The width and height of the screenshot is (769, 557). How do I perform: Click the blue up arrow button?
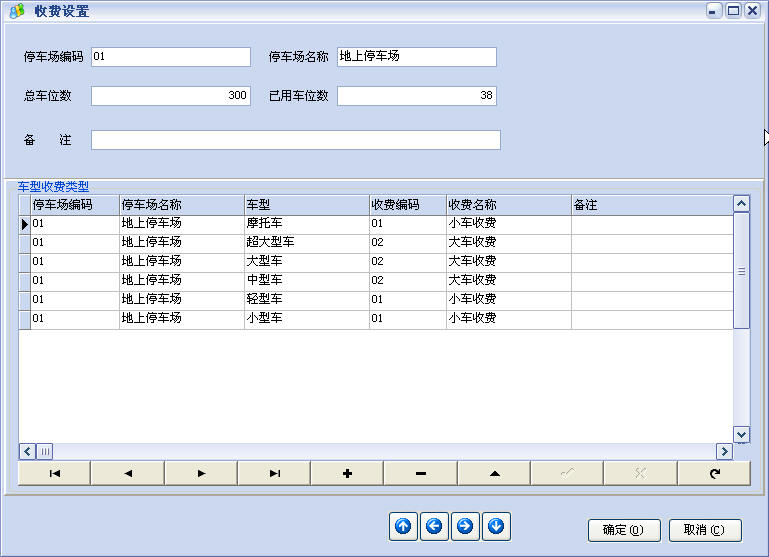point(403,526)
